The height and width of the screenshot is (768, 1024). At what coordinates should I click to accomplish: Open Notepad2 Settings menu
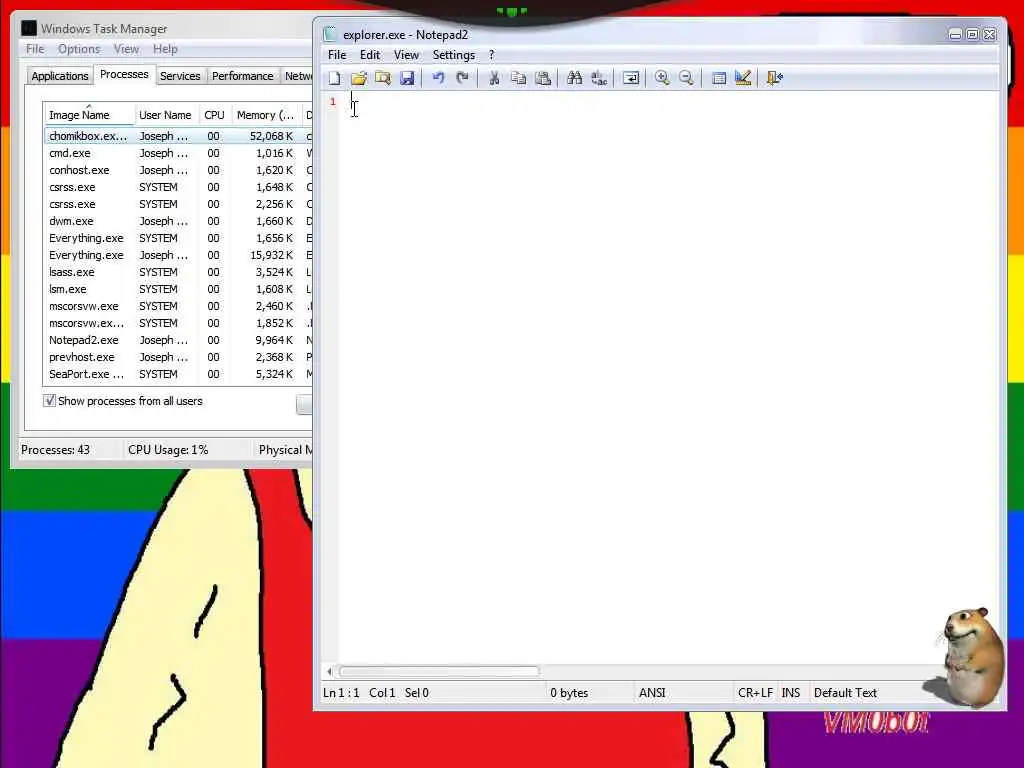(454, 55)
